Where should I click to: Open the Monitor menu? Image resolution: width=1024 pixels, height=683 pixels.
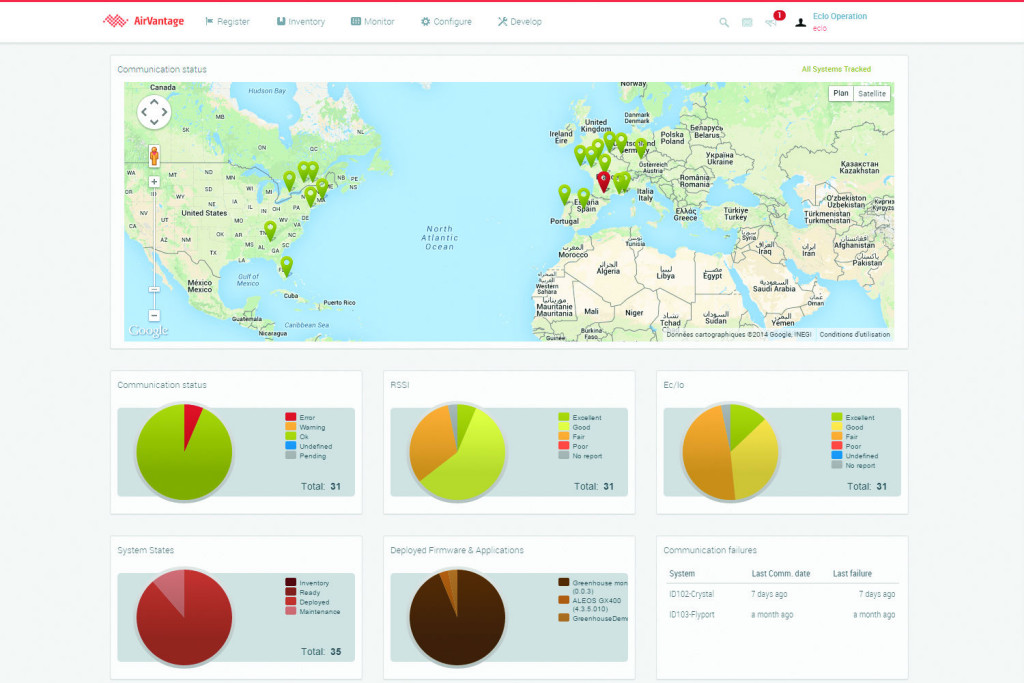click(373, 21)
